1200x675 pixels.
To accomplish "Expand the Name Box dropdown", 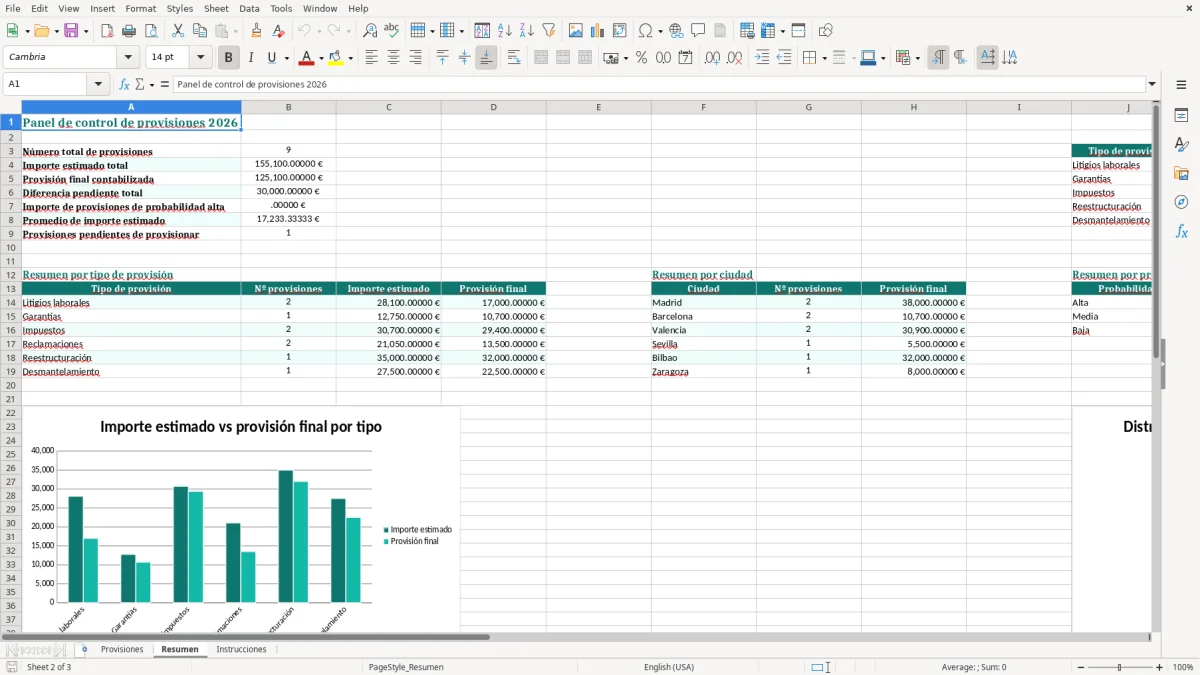I will point(99,85).
